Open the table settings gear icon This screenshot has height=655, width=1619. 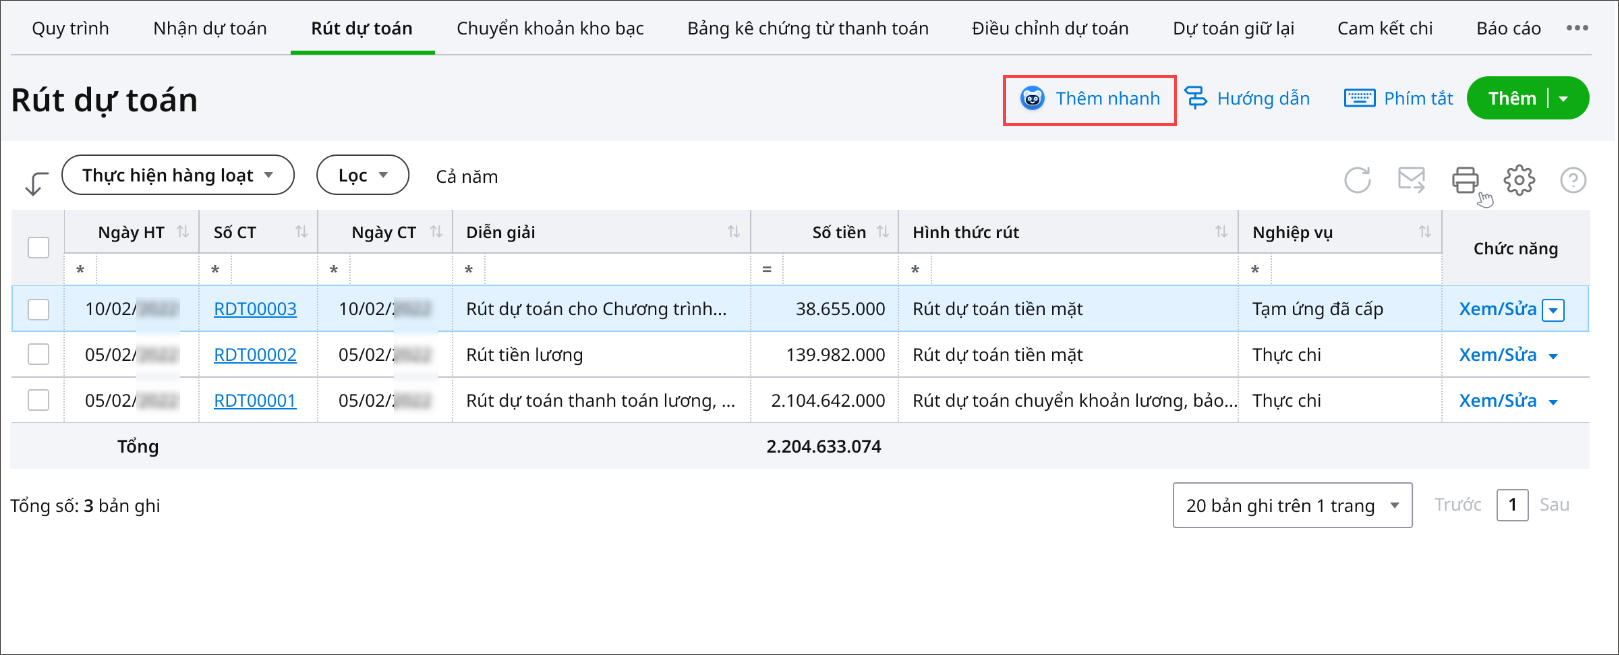pos(1519,180)
